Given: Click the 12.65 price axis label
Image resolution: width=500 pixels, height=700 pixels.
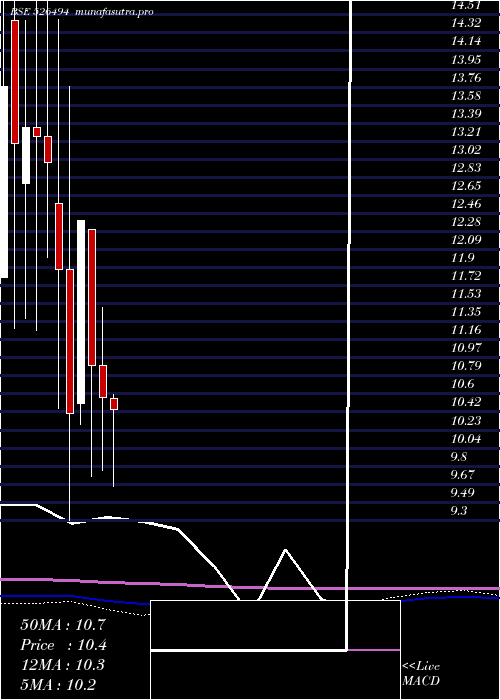Looking at the screenshot, I should tap(466, 186).
